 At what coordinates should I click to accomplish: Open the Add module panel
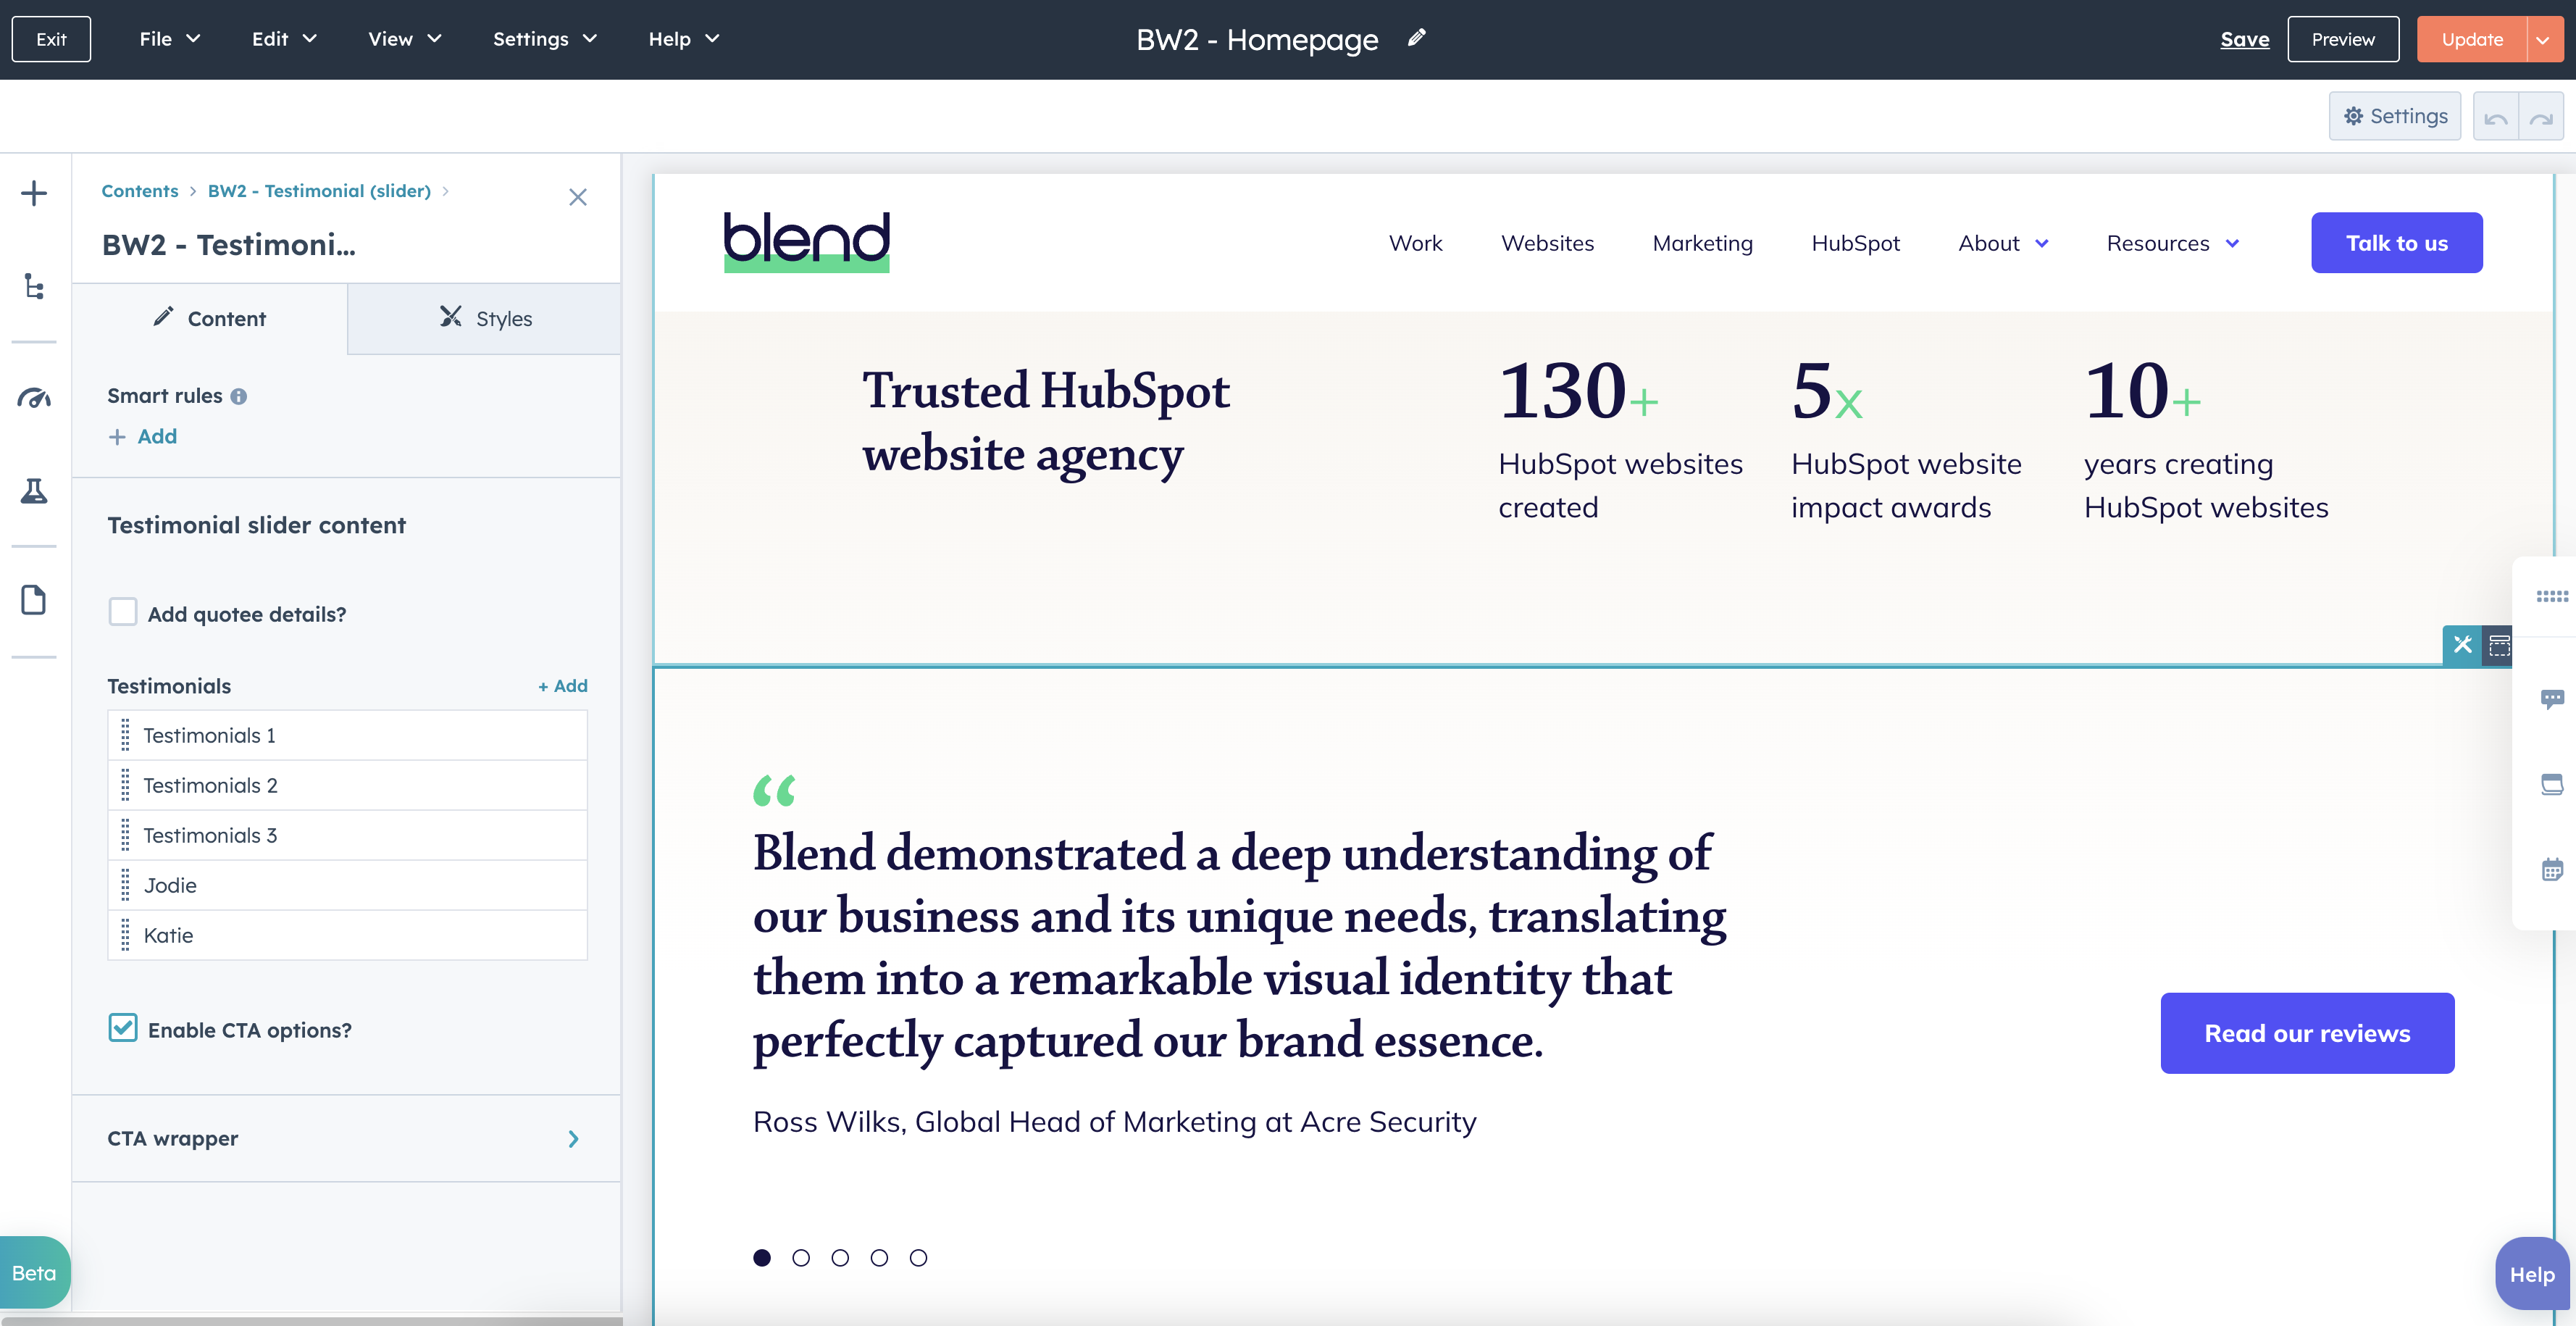(x=34, y=192)
